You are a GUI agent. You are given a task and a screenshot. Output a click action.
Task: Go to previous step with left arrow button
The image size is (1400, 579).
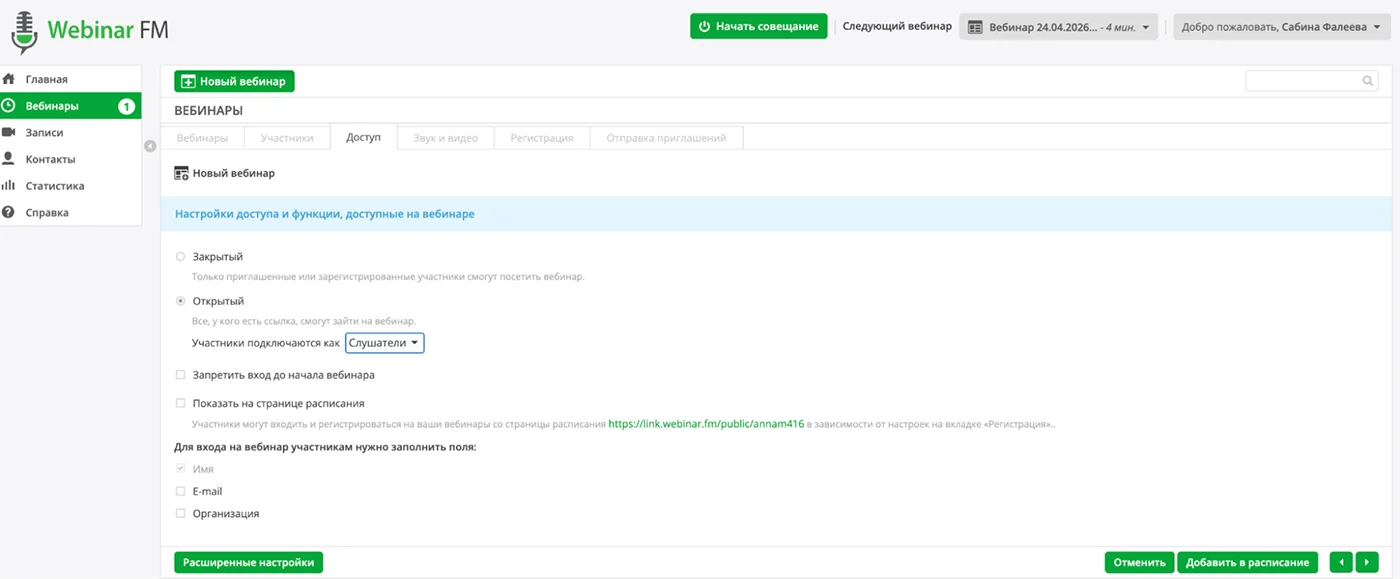point(1341,562)
